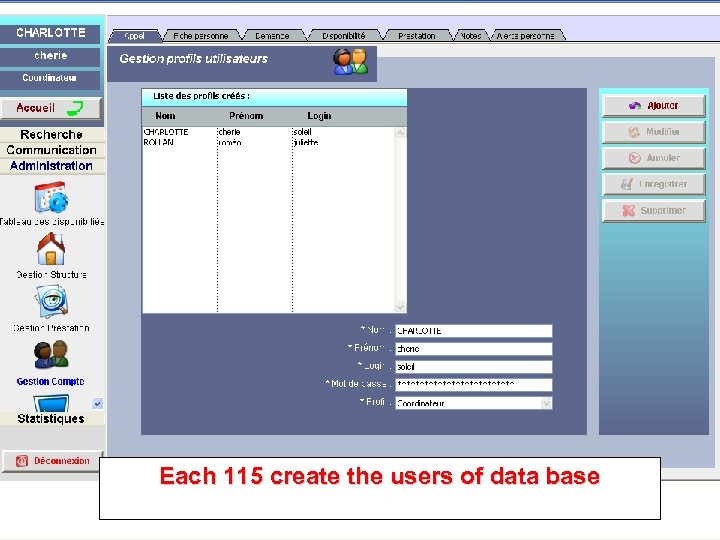
Task: Click the Tableau des disponibilités label
Action: (52, 221)
